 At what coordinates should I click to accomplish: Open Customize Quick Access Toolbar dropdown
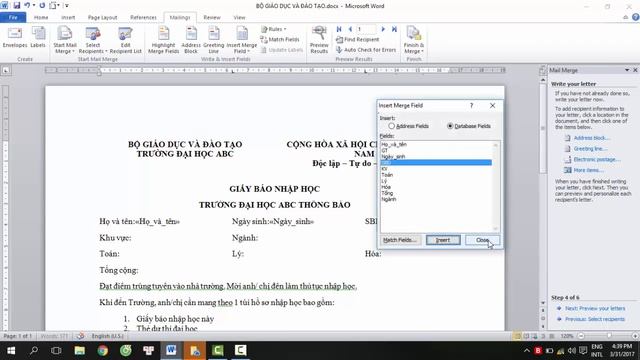point(67,6)
